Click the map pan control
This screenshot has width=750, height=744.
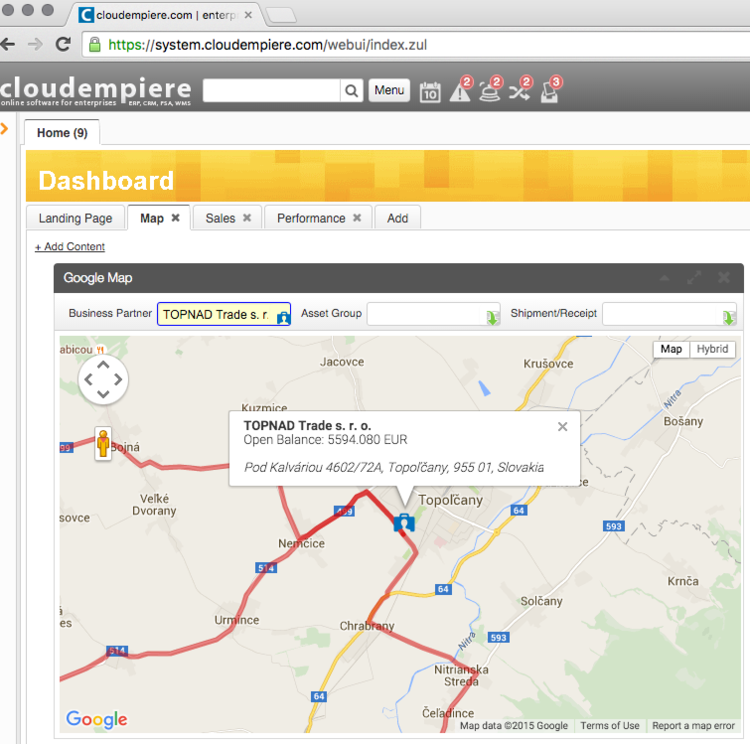pos(103,380)
